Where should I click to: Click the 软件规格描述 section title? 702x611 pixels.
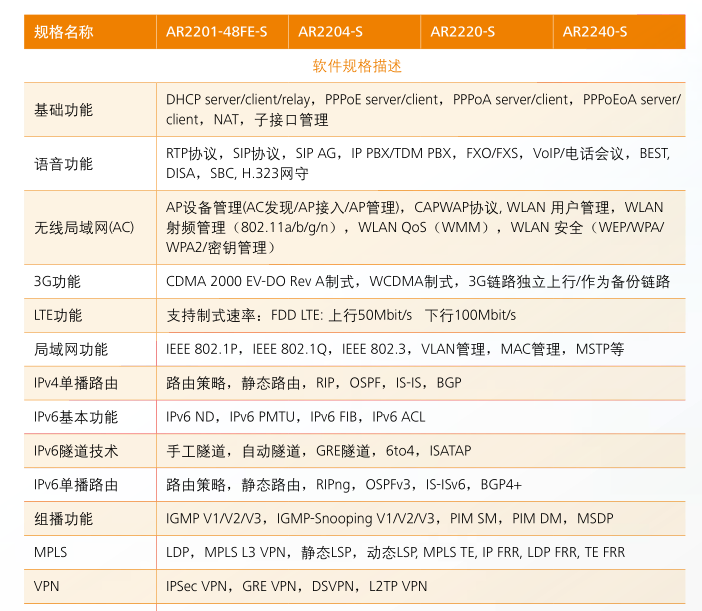(357, 66)
